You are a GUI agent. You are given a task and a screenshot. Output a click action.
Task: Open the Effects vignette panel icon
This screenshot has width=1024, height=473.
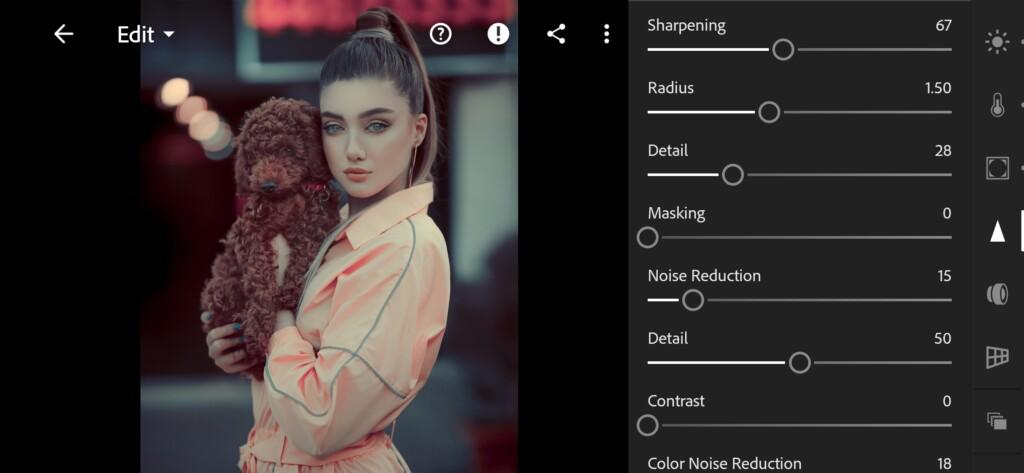[x=997, y=168]
